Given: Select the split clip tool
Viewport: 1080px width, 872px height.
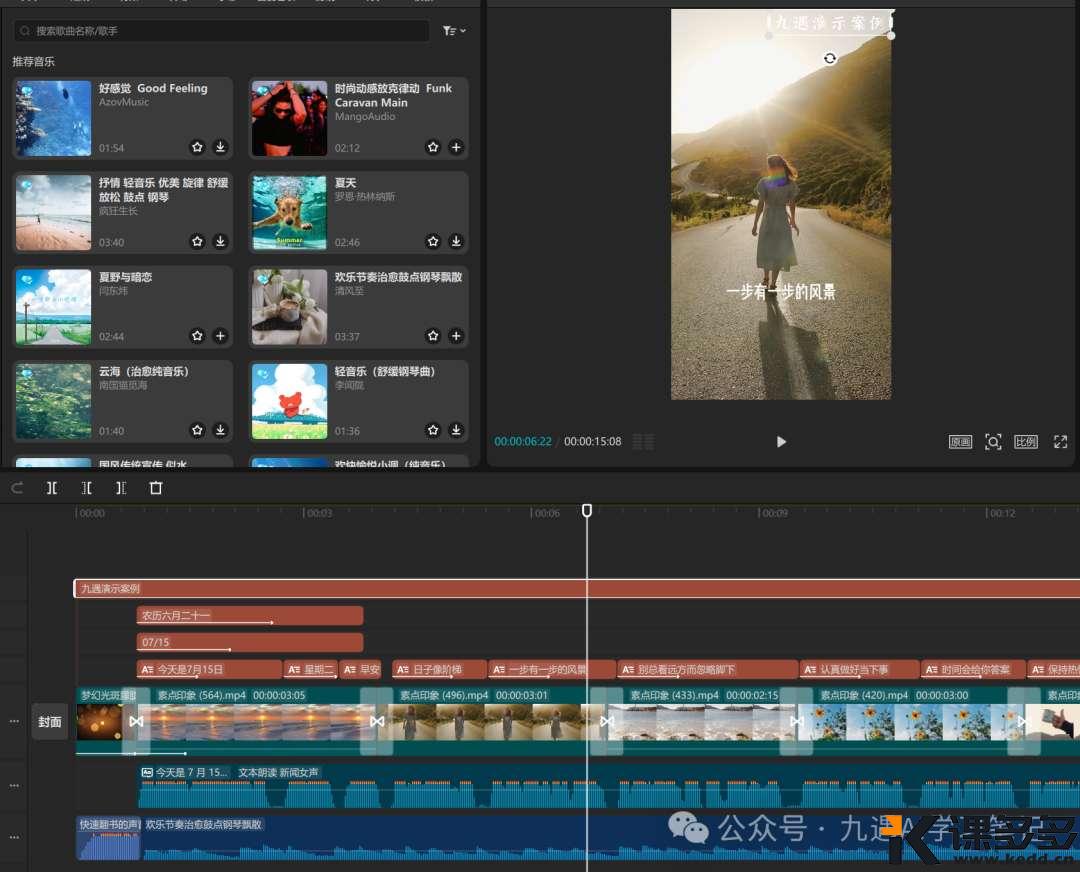Looking at the screenshot, I should (52, 488).
